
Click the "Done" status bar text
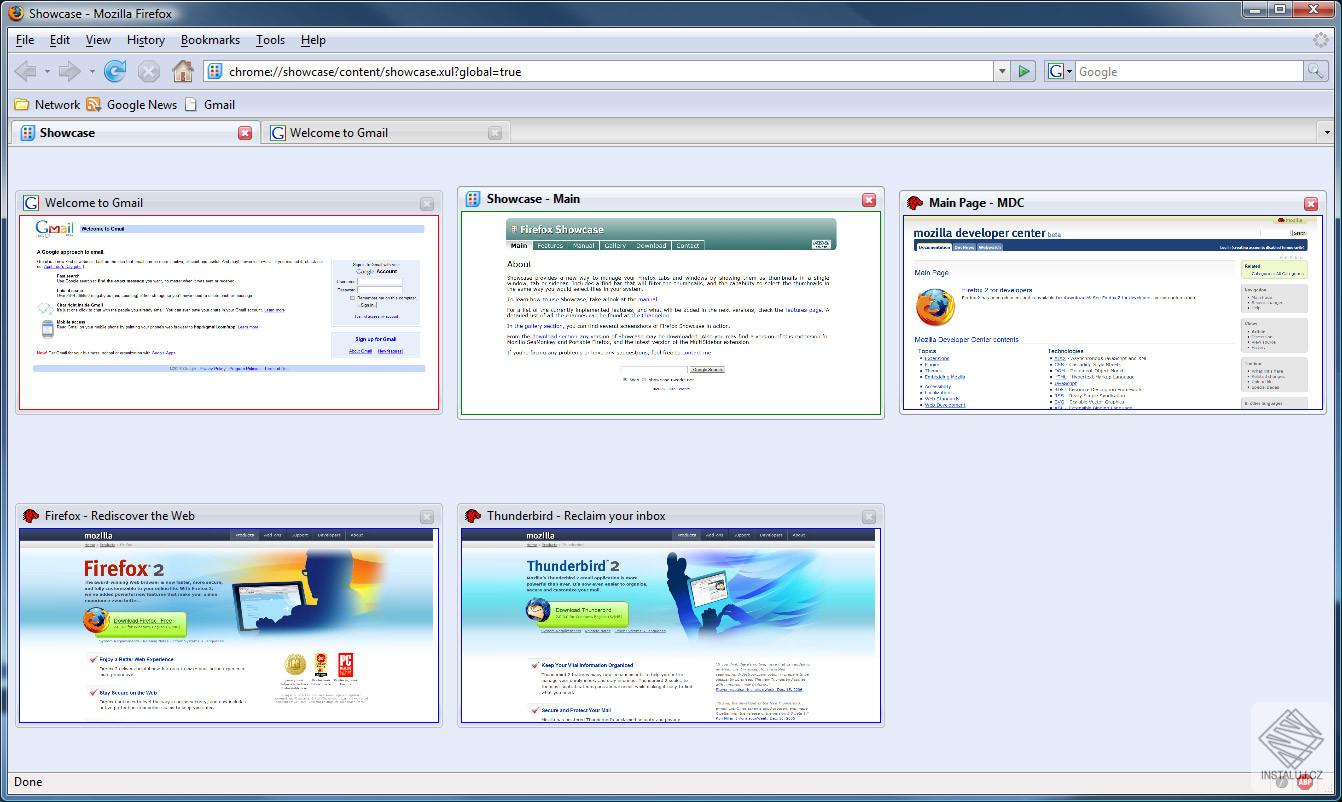click(x=28, y=782)
